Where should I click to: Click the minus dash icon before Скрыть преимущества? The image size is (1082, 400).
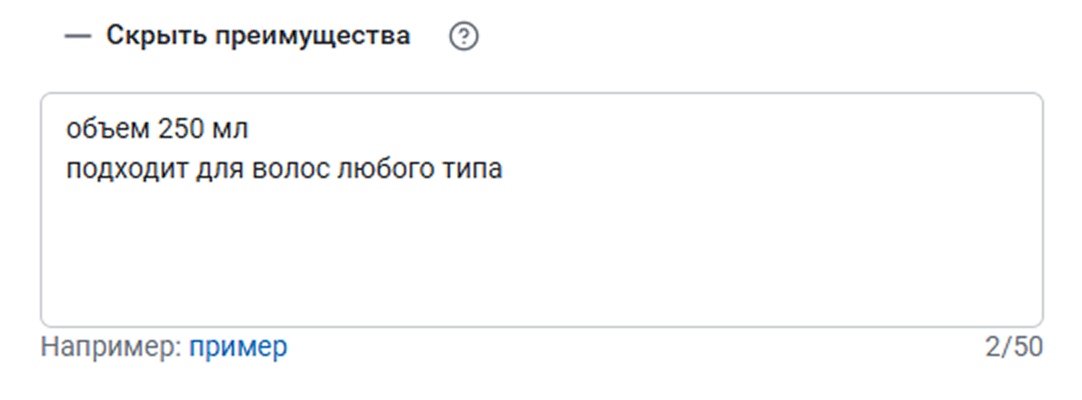tap(77, 37)
